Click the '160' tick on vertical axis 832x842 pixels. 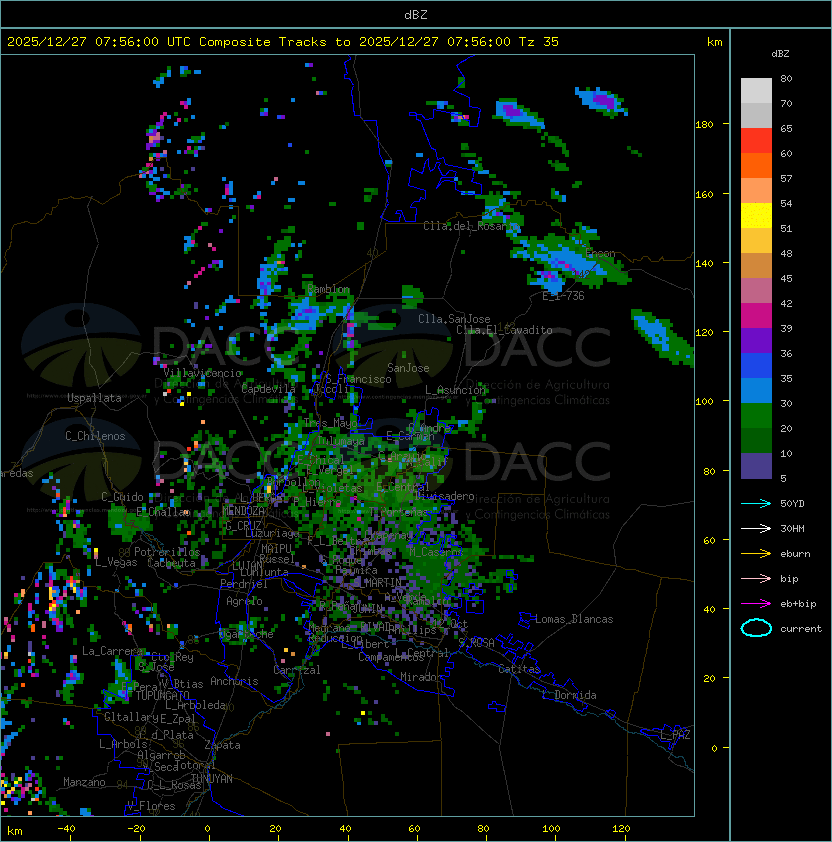(704, 194)
